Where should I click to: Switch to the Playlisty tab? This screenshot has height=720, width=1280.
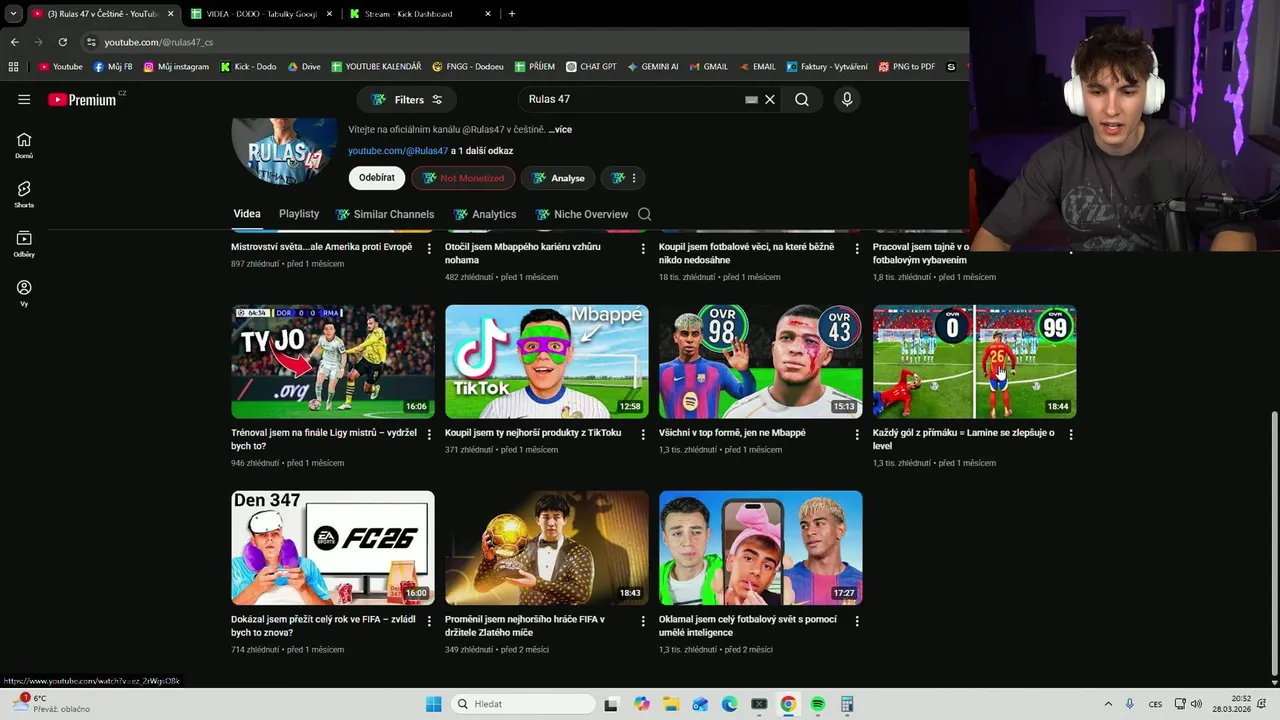pos(299,214)
